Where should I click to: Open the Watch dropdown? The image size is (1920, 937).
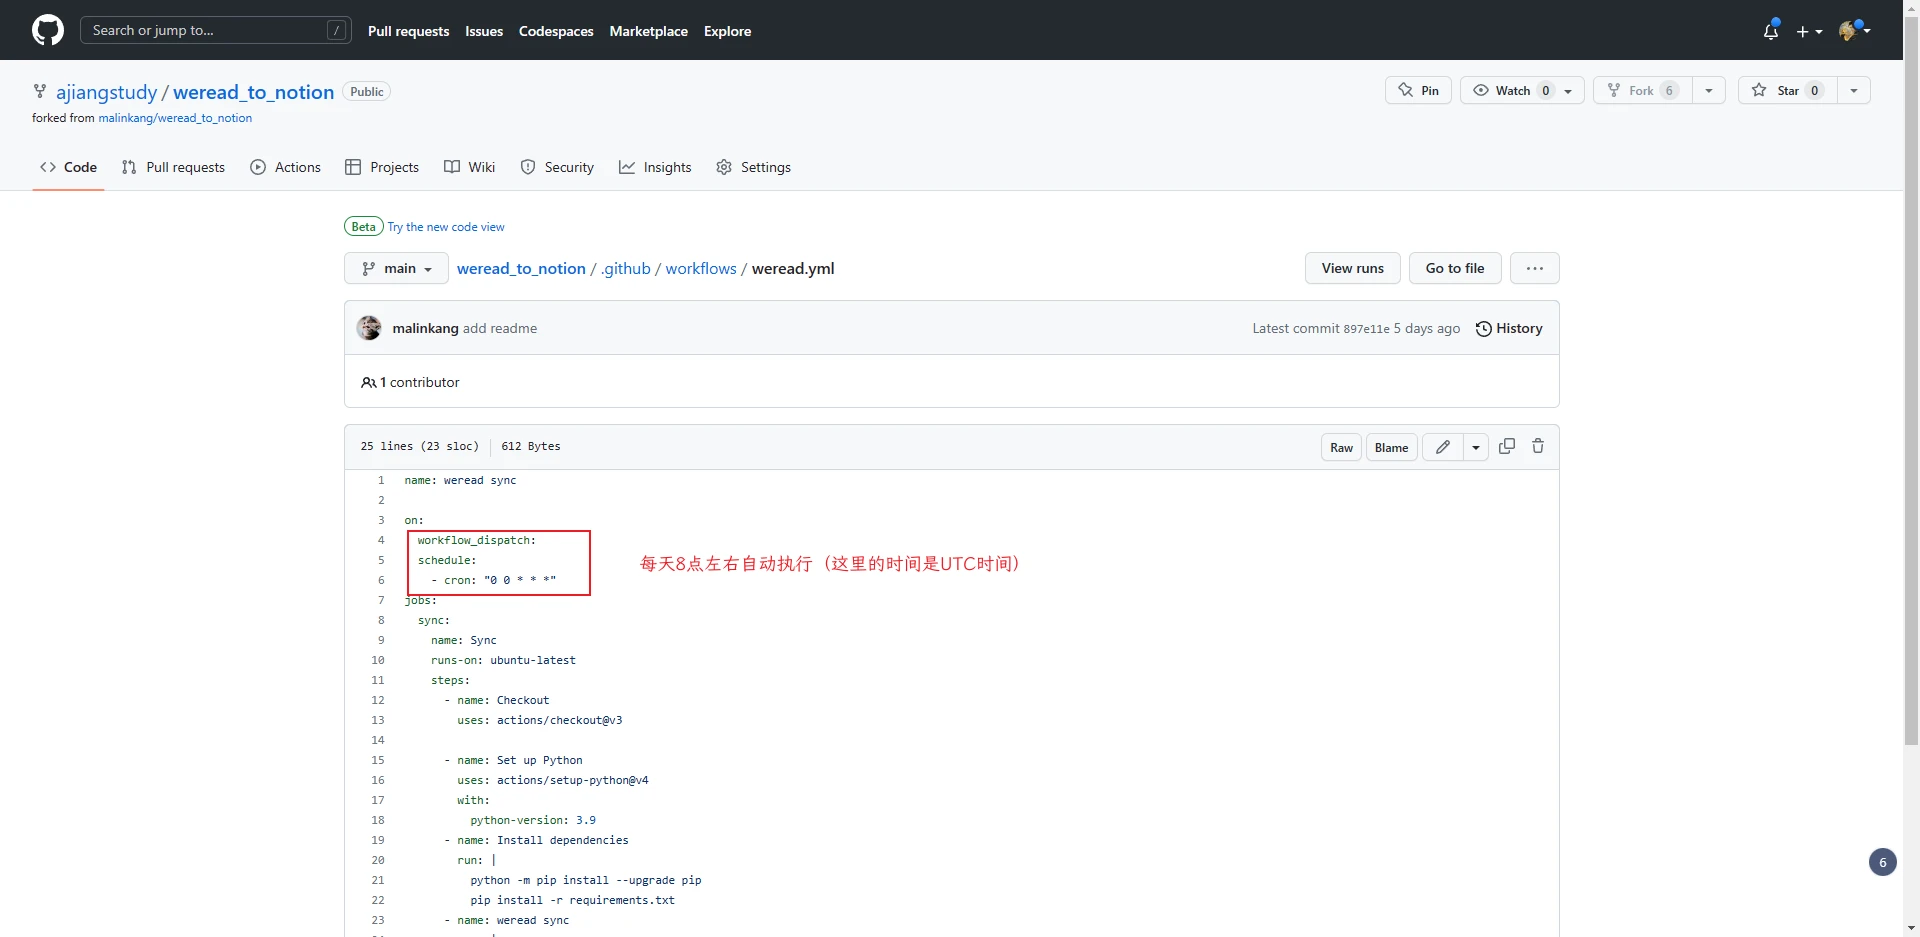point(1522,90)
